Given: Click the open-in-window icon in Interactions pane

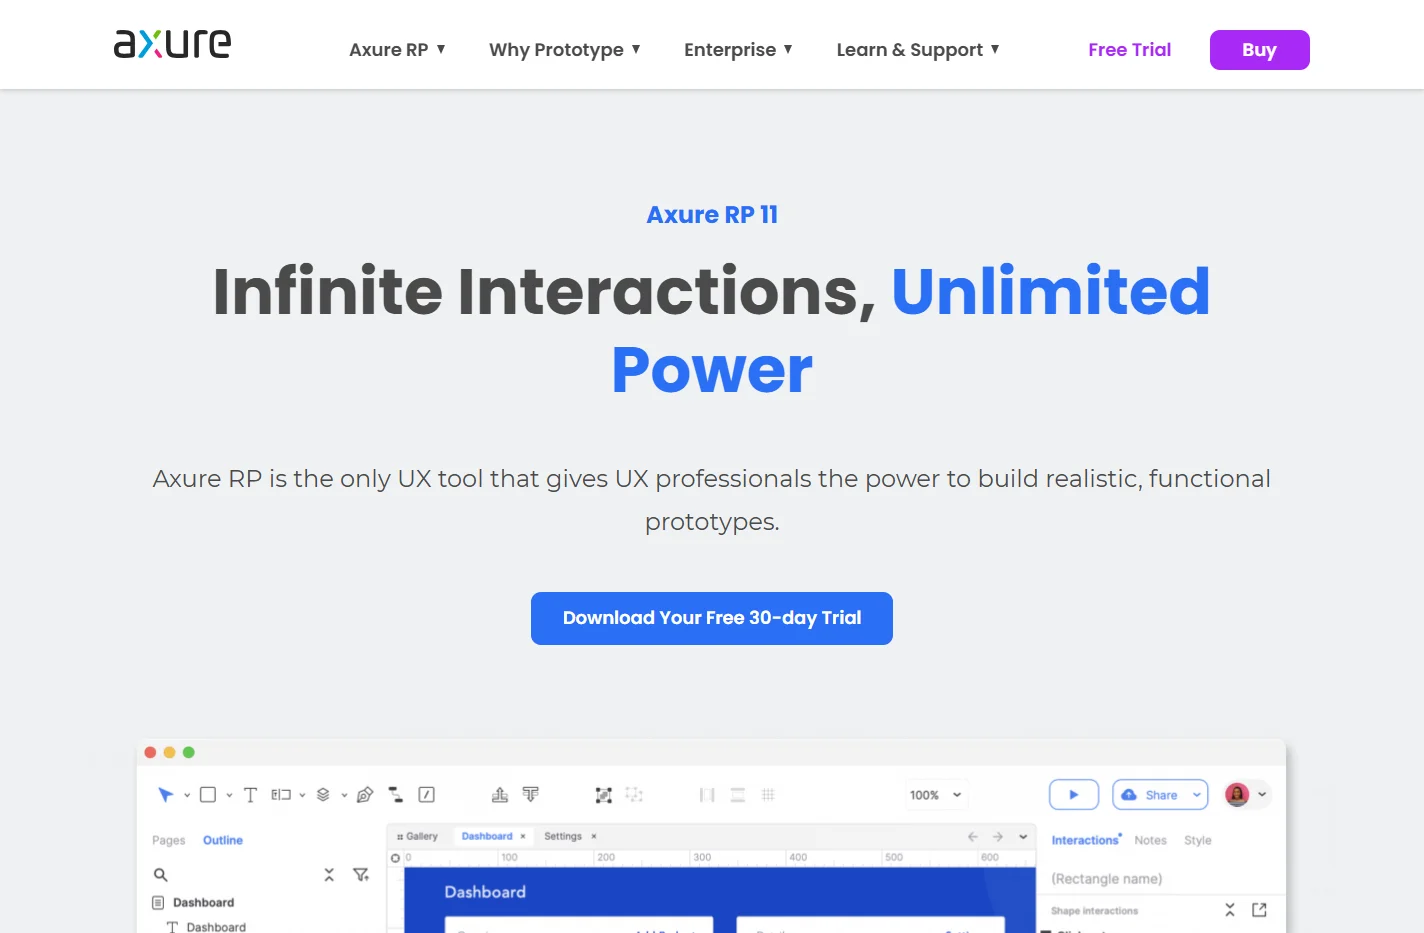Looking at the screenshot, I should point(1259,910).
